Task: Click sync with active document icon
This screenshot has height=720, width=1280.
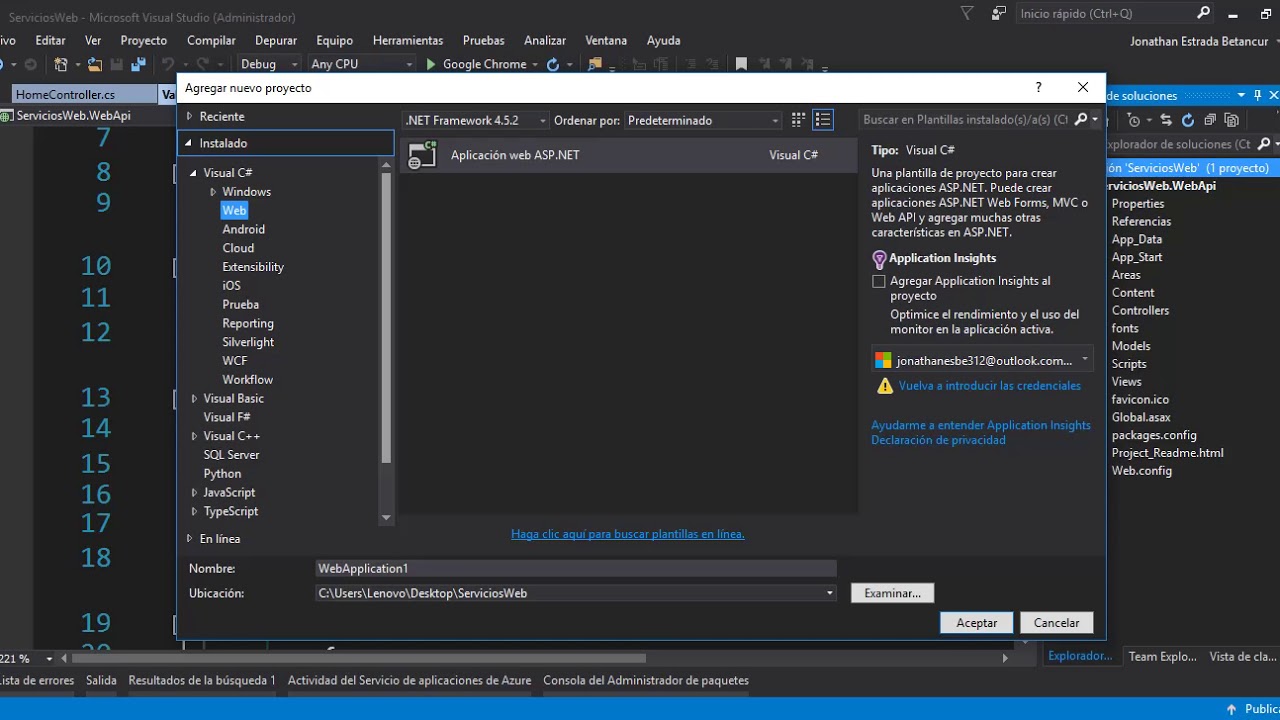Action: point(1166,120)
